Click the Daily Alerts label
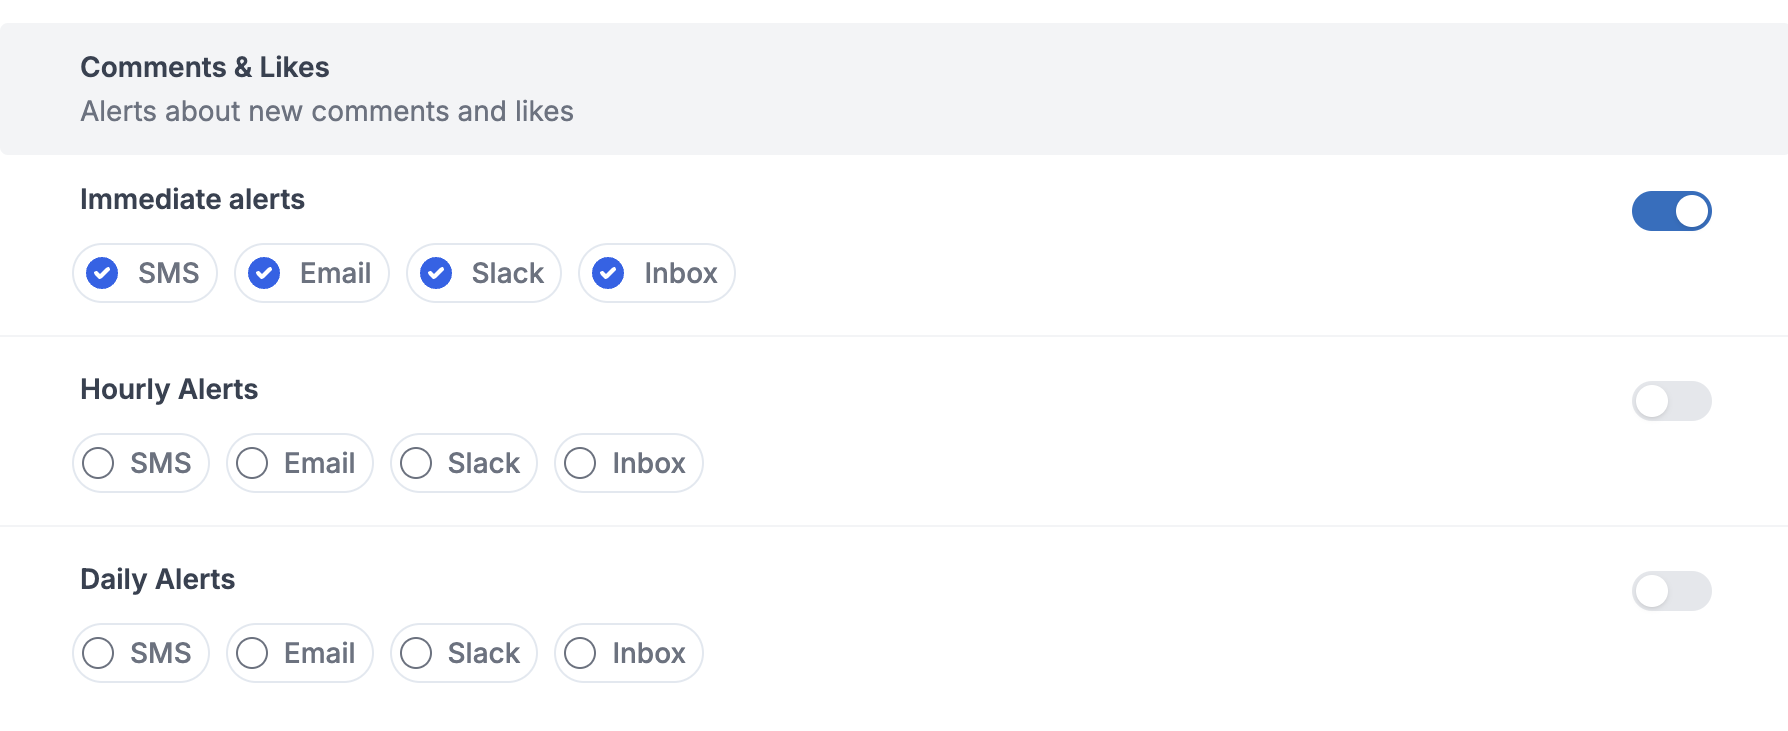Image resolution: width=1788 pixels, height=731 pixels. [158, 579]
